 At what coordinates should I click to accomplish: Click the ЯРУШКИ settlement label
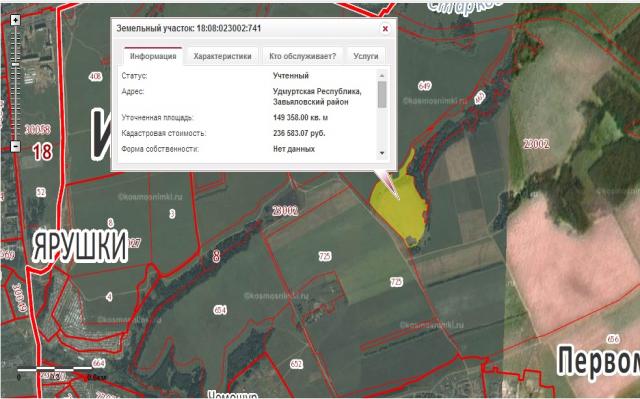click(80, 246)
